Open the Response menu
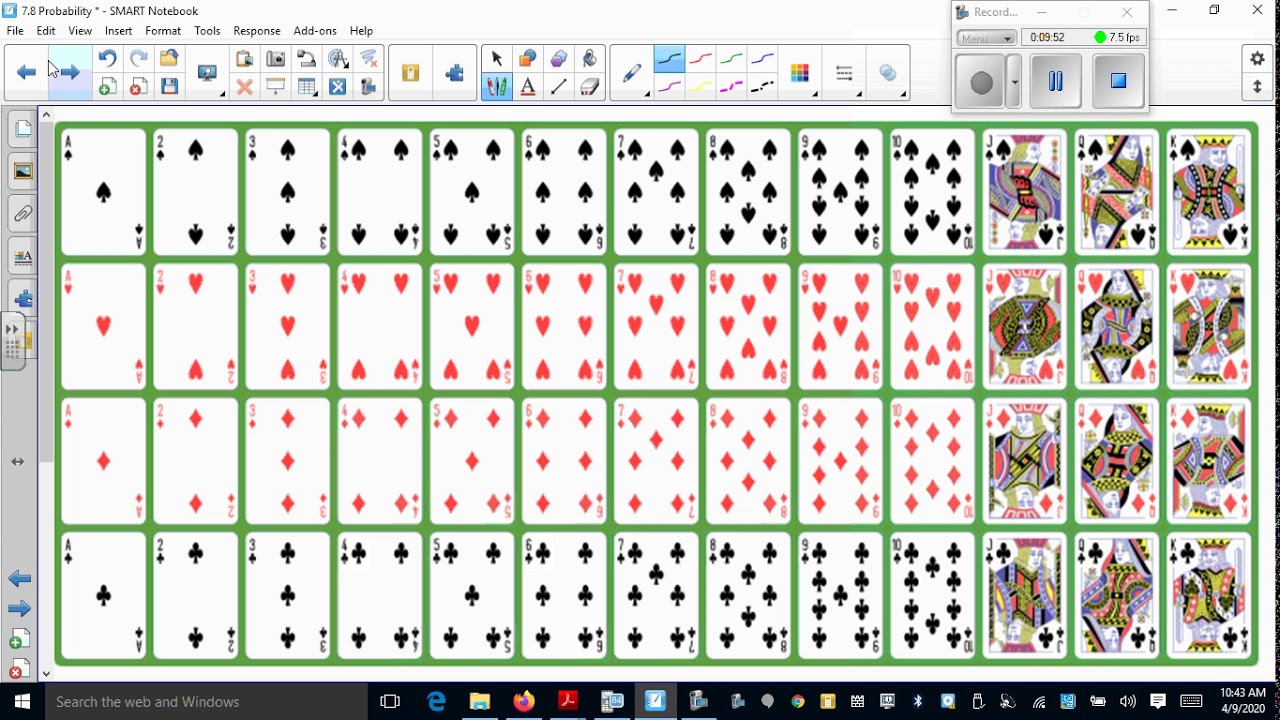This screenshot has height=720, width=1280. click(257, 31)
